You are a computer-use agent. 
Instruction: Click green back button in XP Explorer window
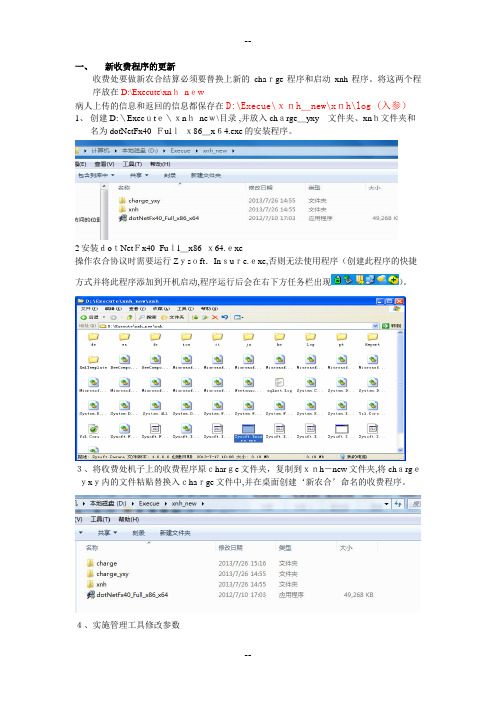pyautogui.click(x=84, y=317)
